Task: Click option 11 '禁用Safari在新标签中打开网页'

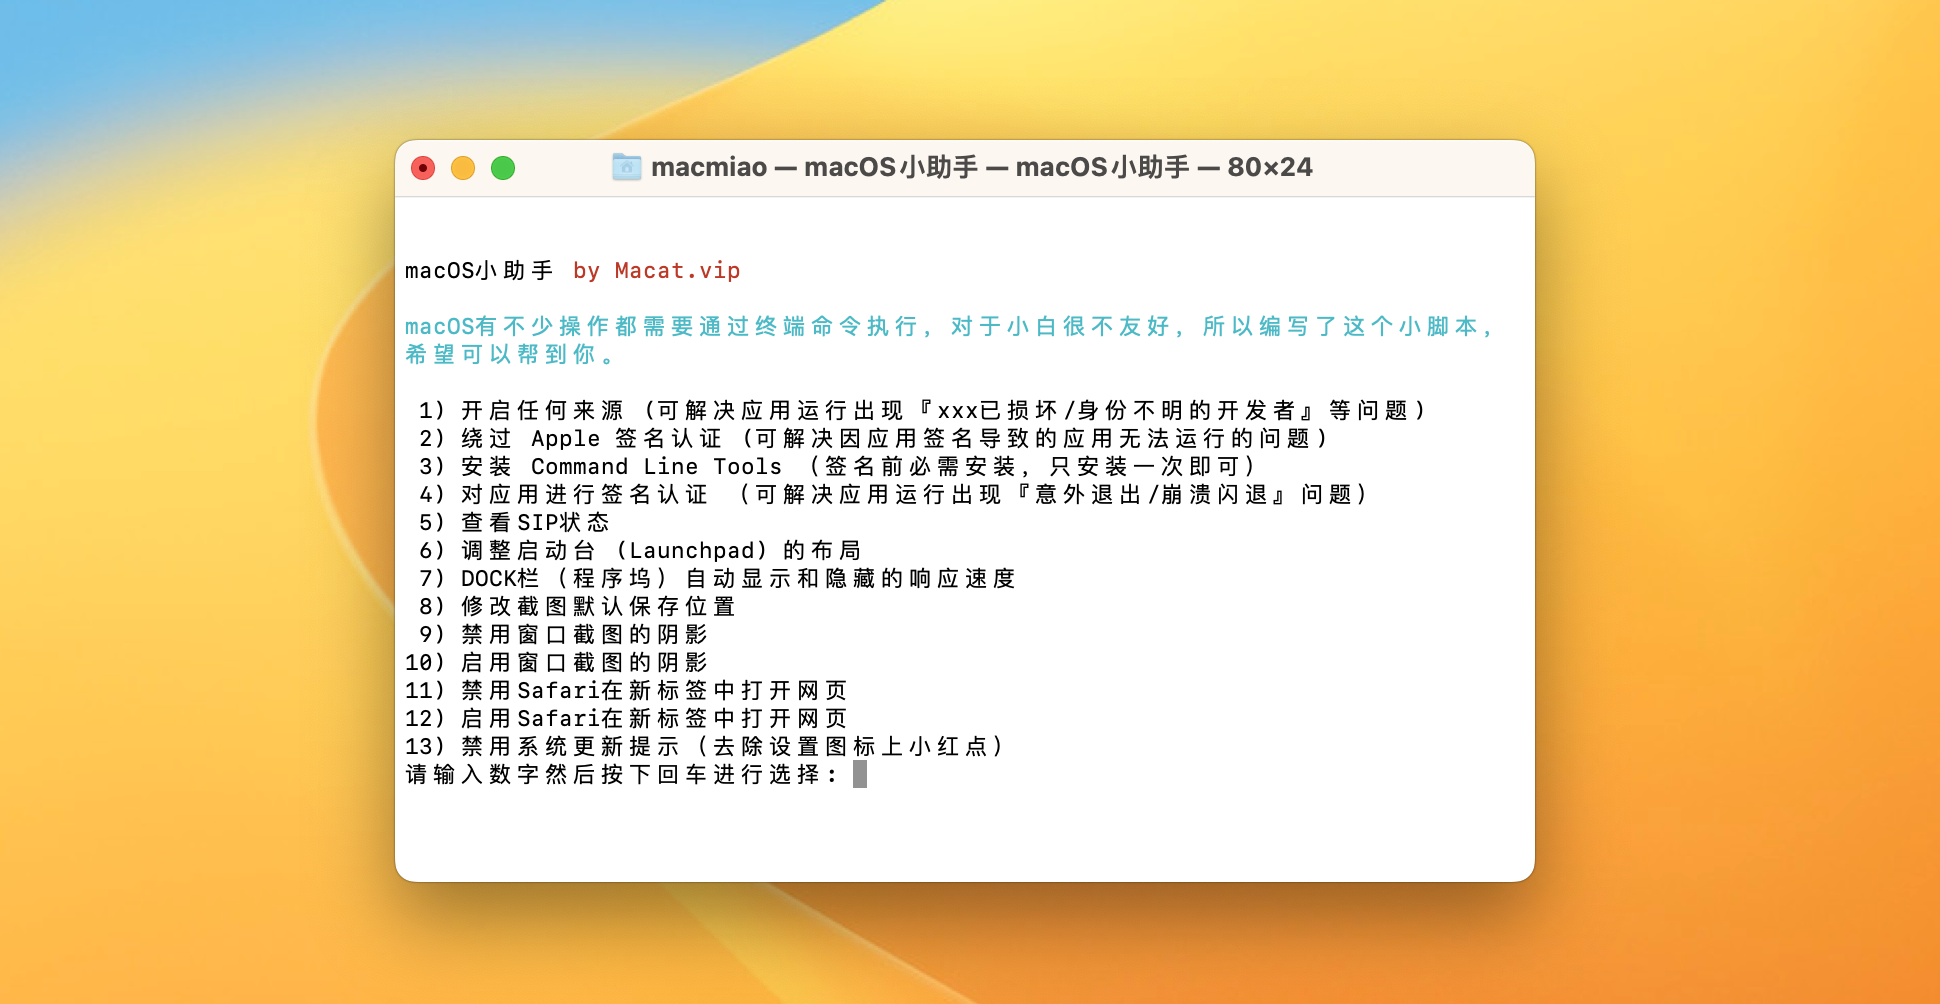Action: (625, 691)
